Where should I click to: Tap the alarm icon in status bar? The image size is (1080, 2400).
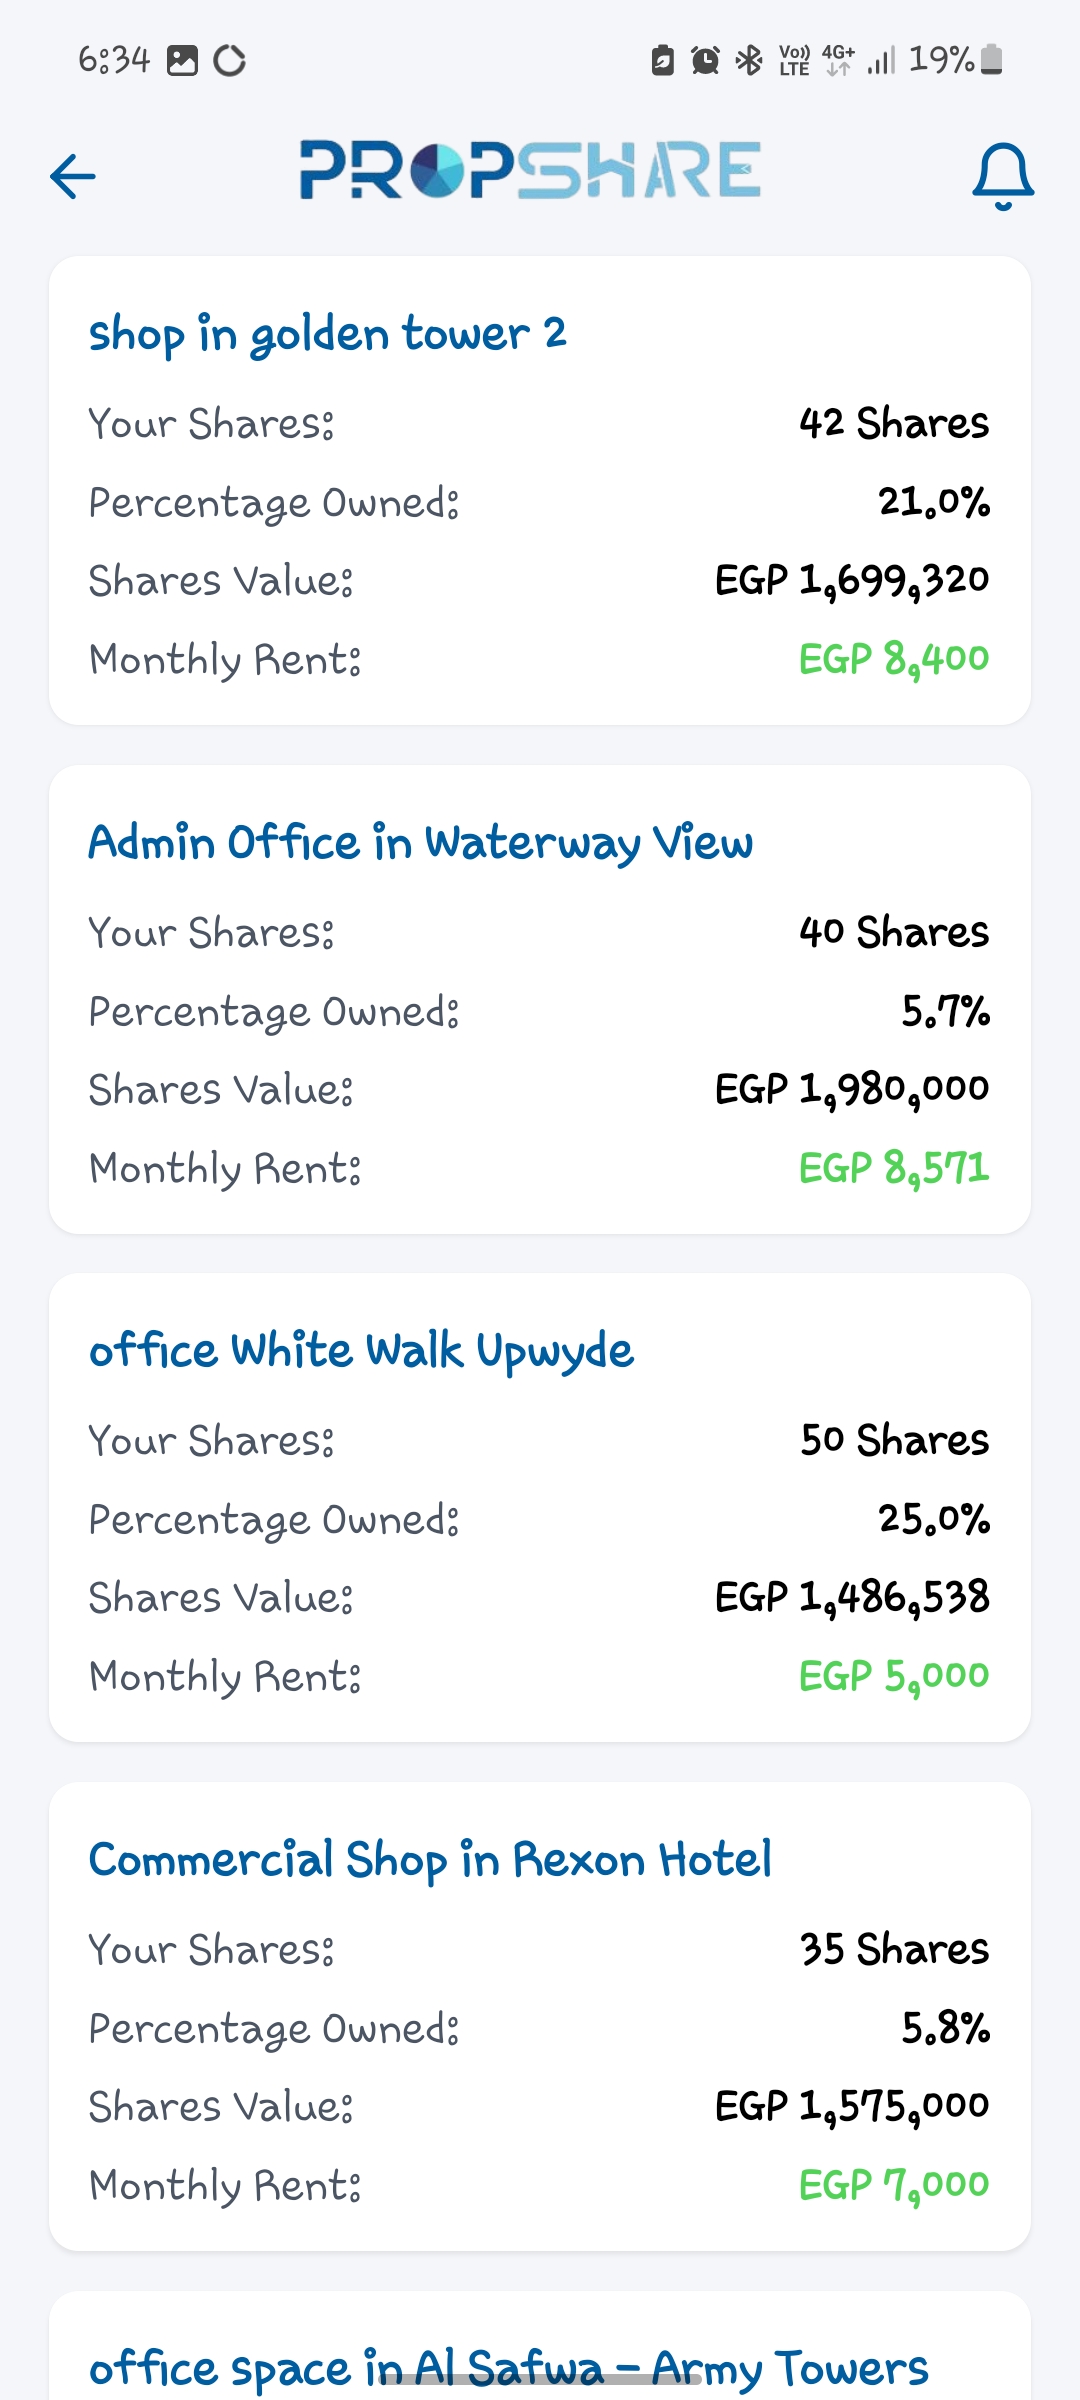click(706, 61)
